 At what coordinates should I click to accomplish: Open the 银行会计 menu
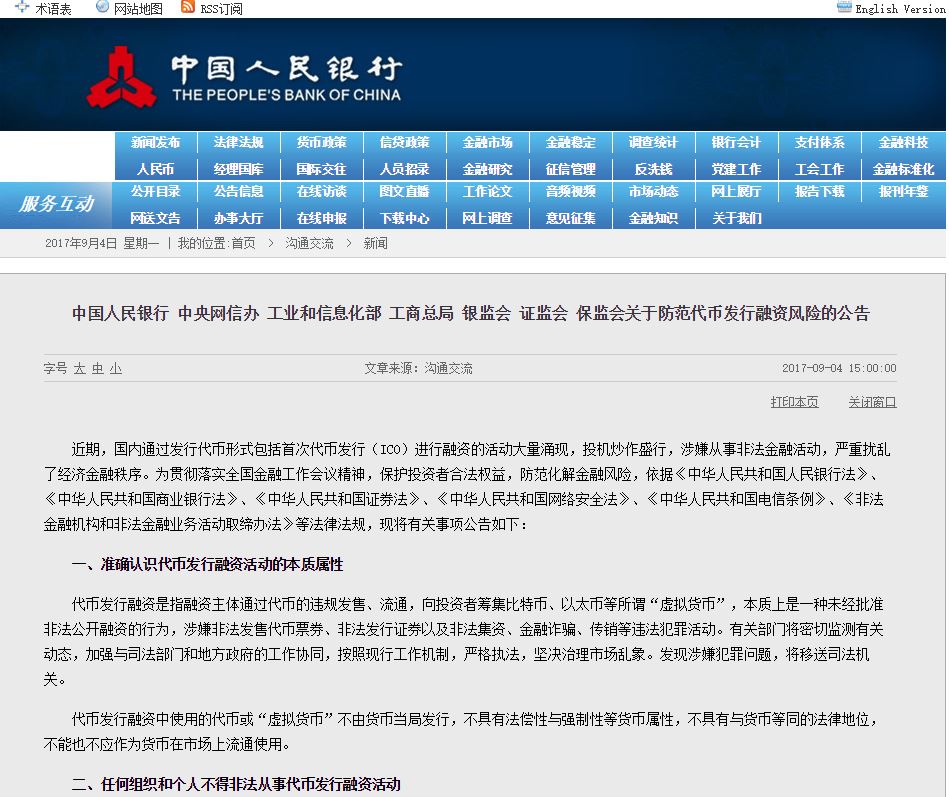coord(736,142)
